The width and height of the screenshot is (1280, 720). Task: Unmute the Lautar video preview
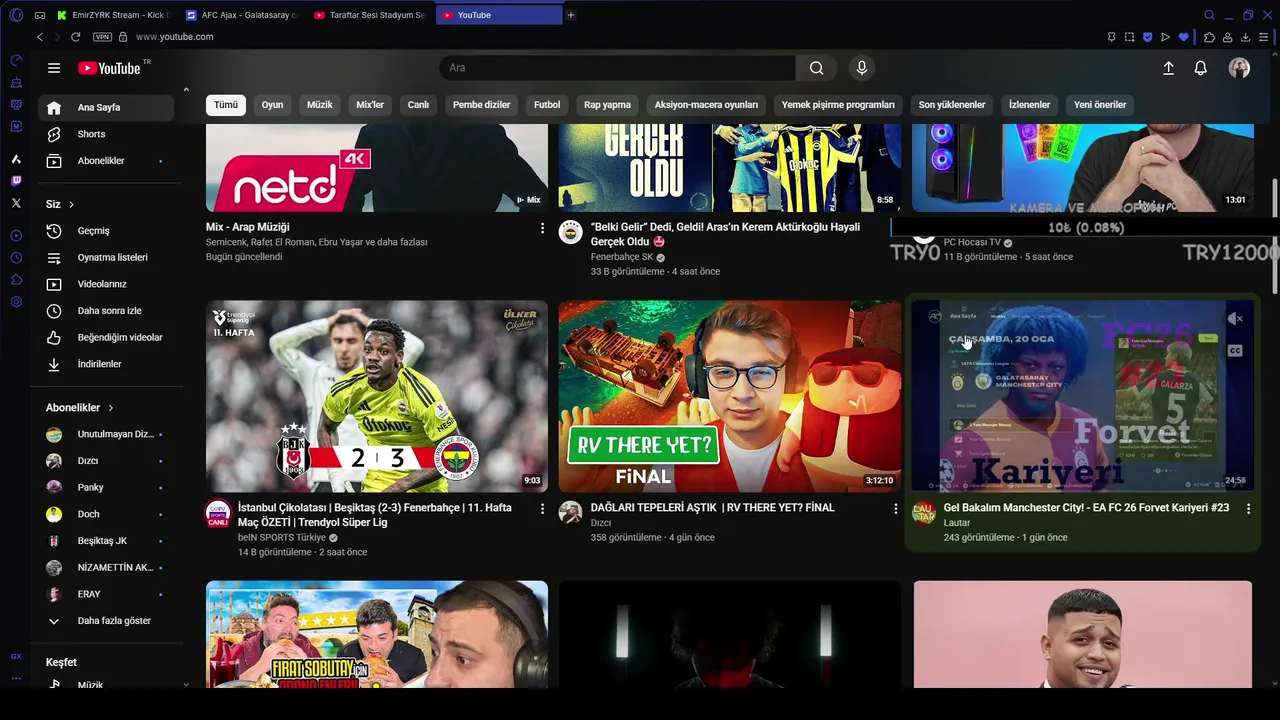click(x=1235, y=319)
